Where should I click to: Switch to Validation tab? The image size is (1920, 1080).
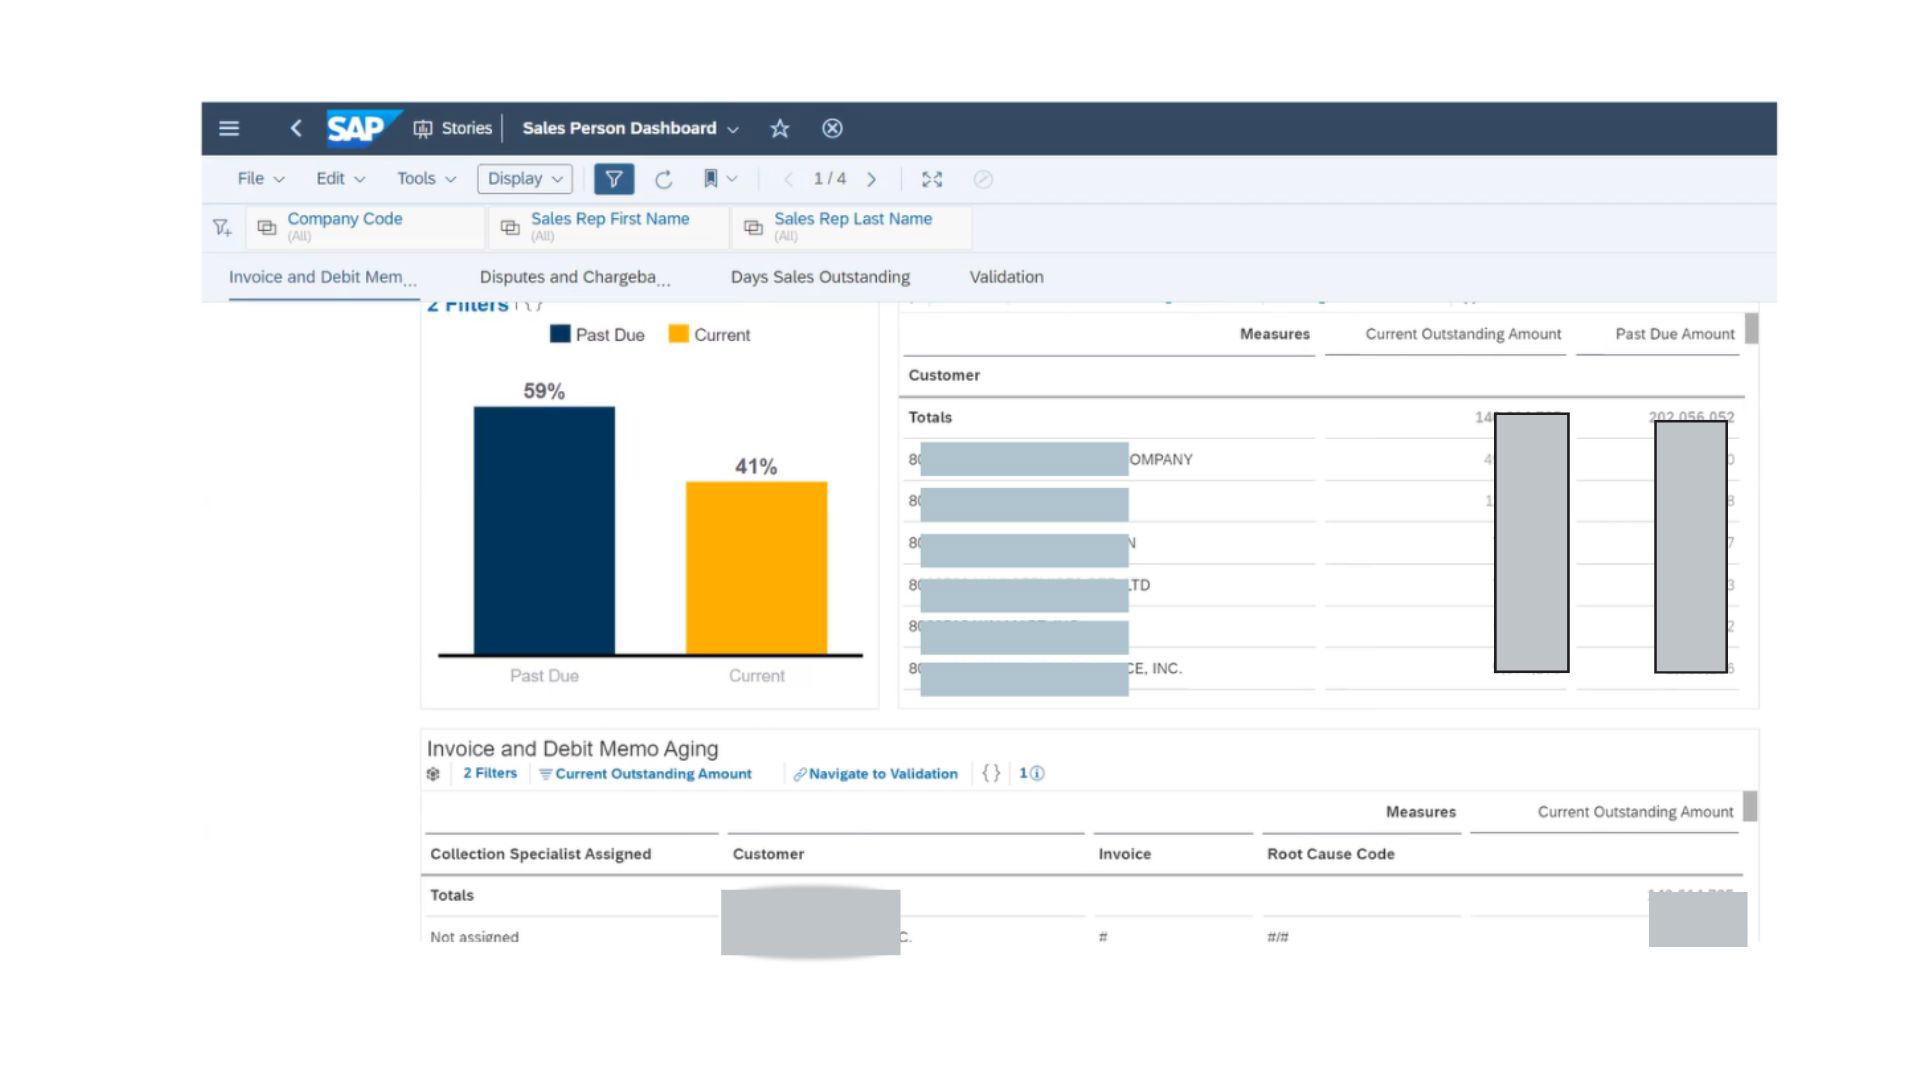pyautogui.click(x=1006, y=277)
